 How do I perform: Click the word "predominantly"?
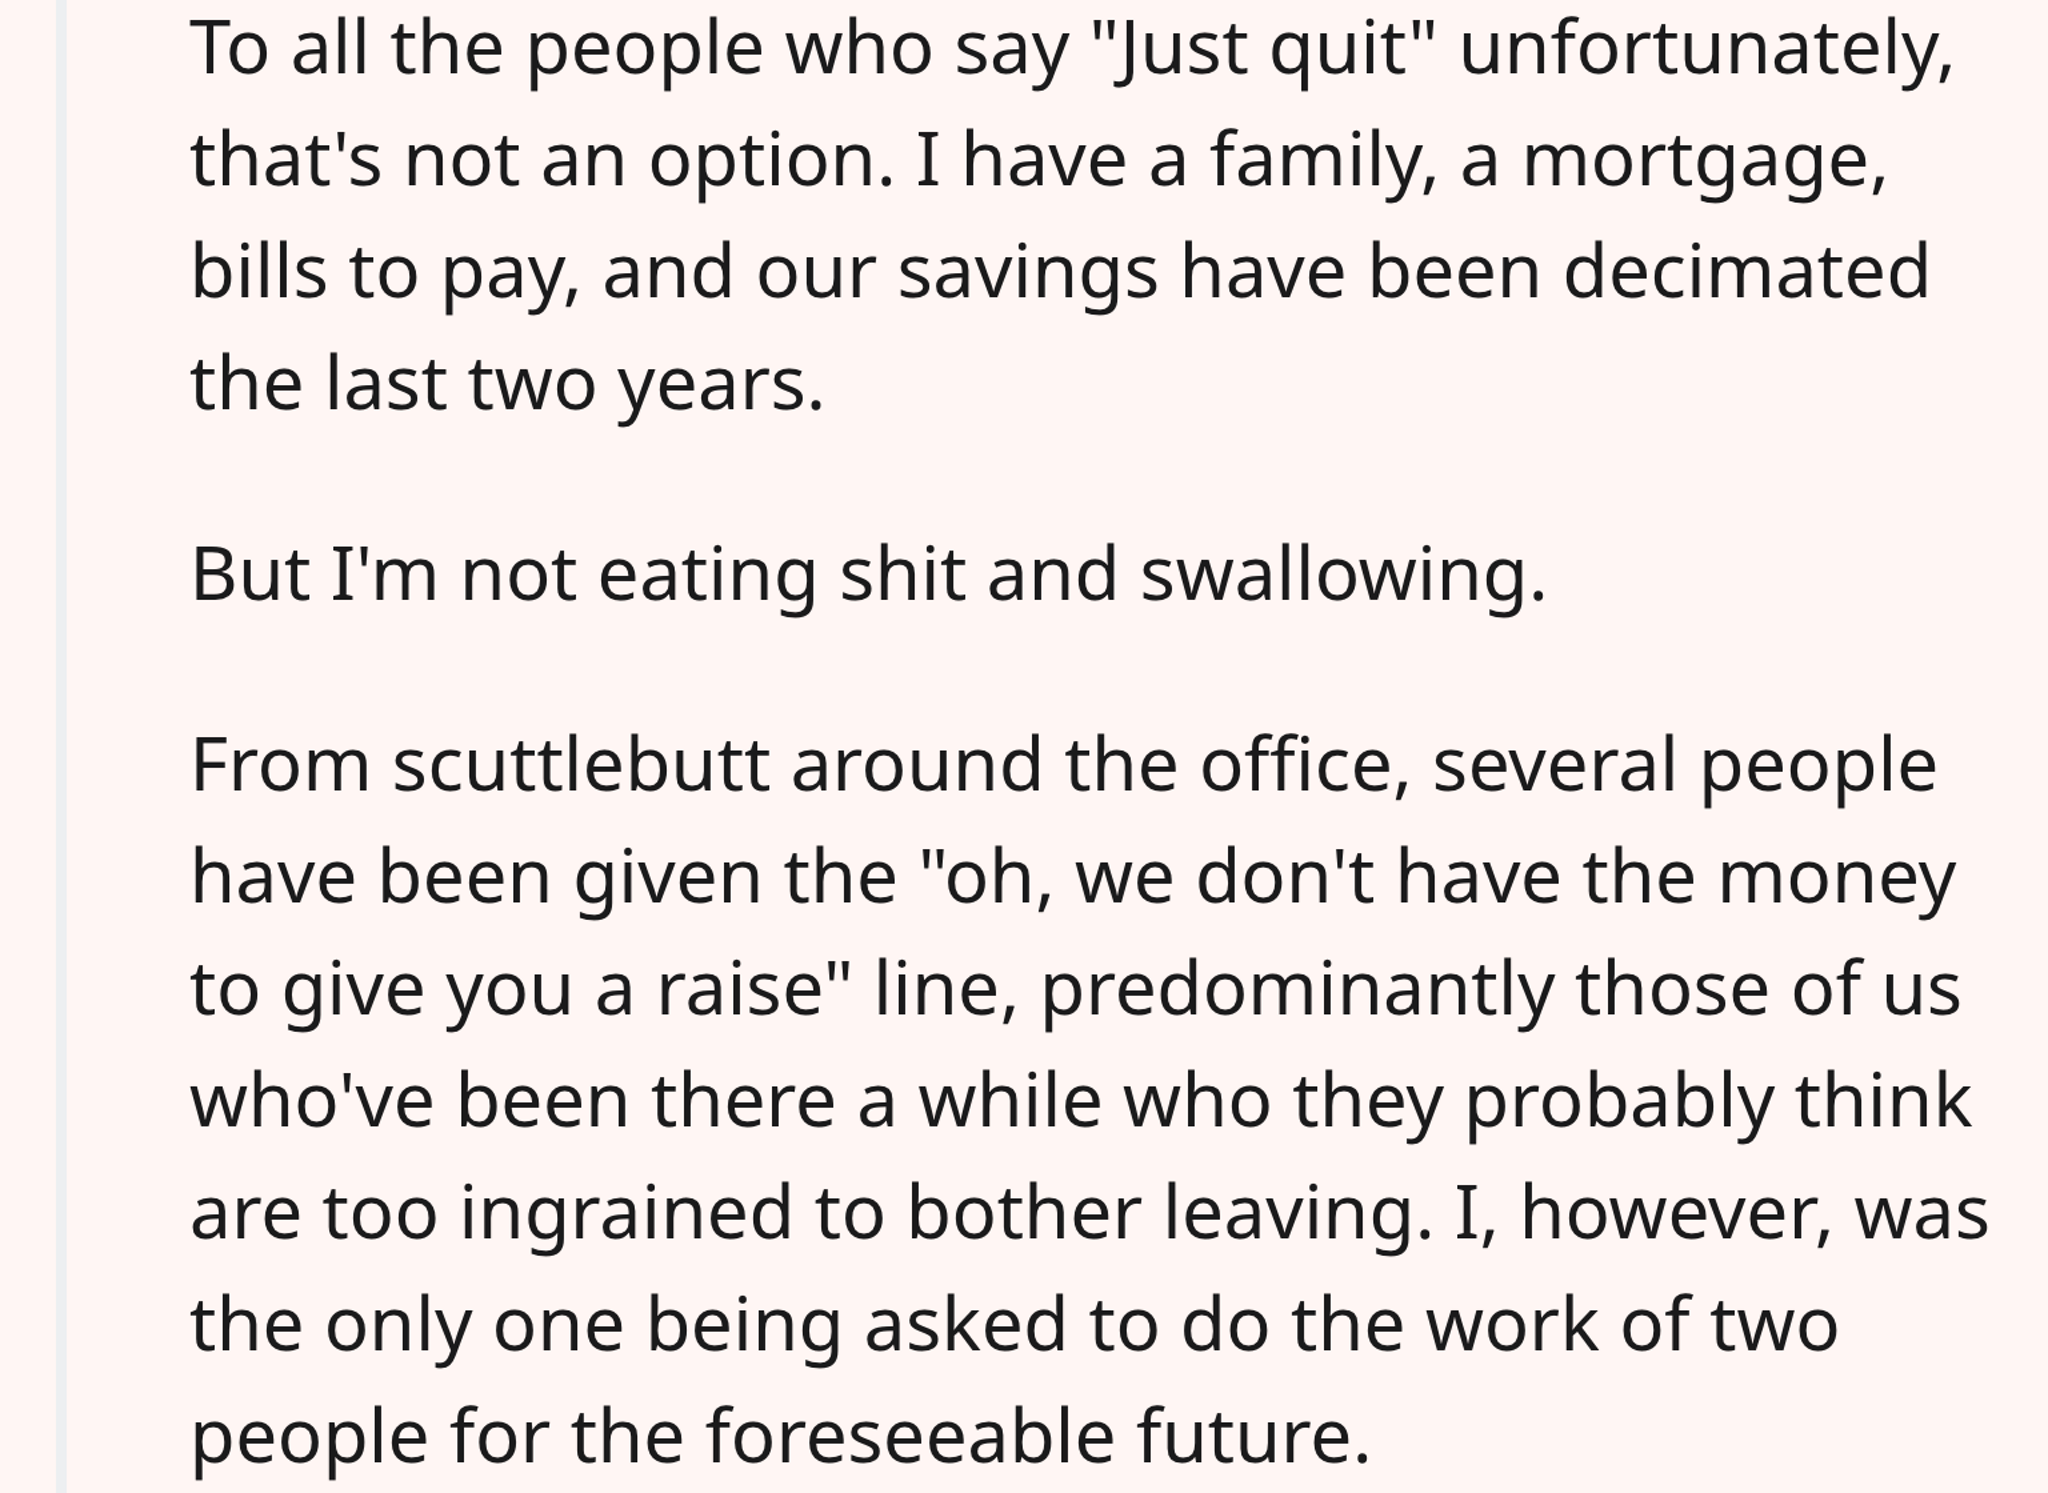[1297, 991]
